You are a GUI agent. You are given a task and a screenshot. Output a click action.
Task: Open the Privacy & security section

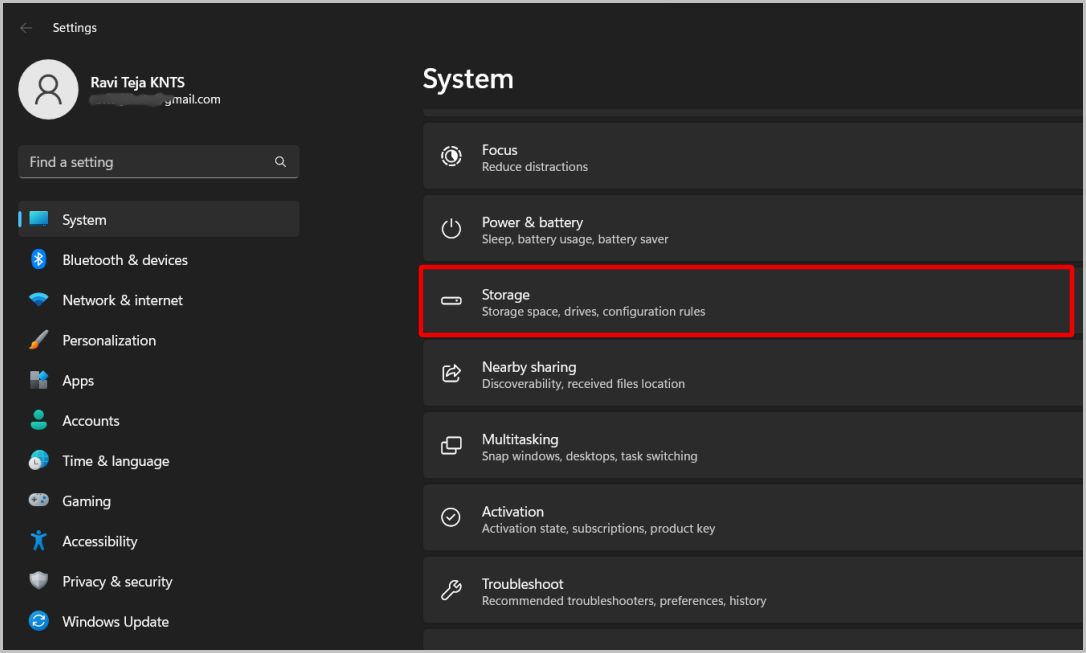[x=117, y=581]
